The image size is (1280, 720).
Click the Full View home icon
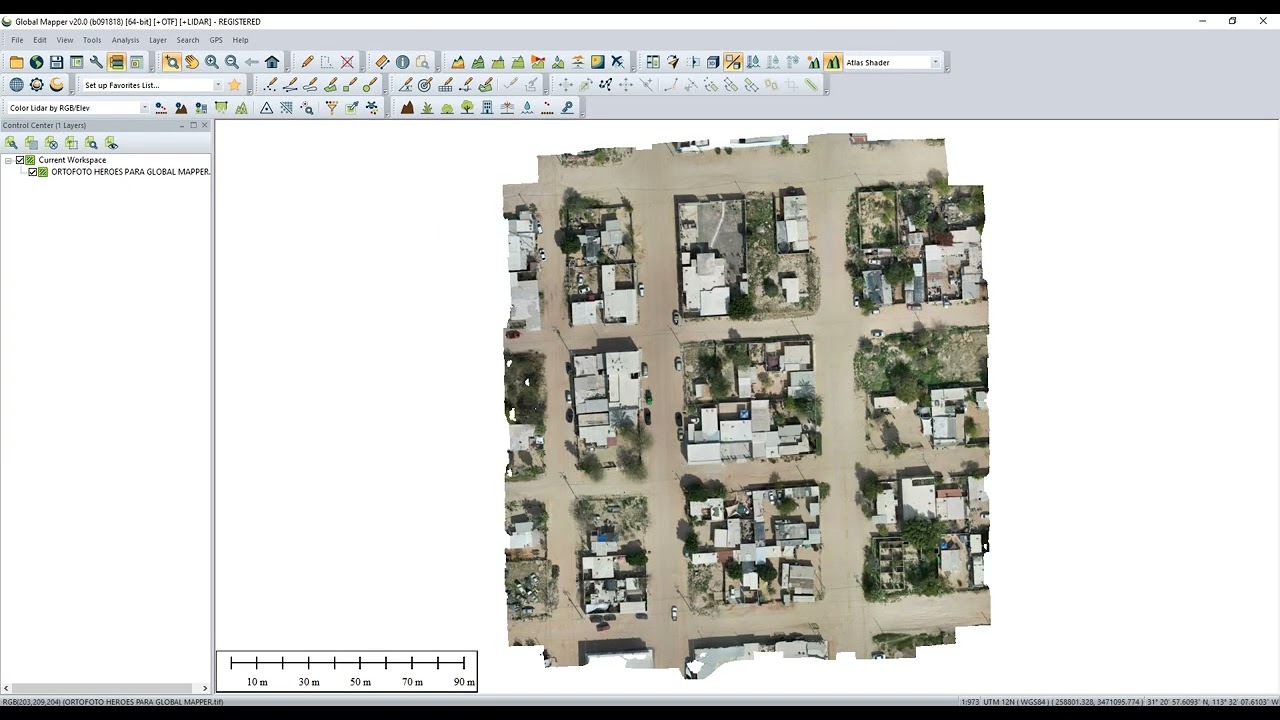272,62
